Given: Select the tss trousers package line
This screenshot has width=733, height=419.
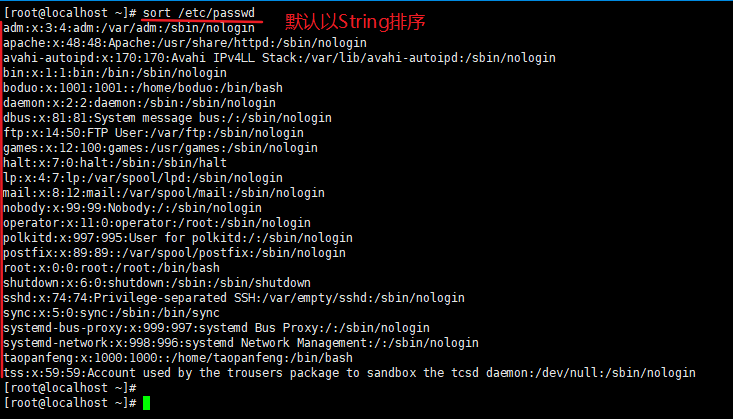Looking at the screenshot, I should tap(349, 373).
